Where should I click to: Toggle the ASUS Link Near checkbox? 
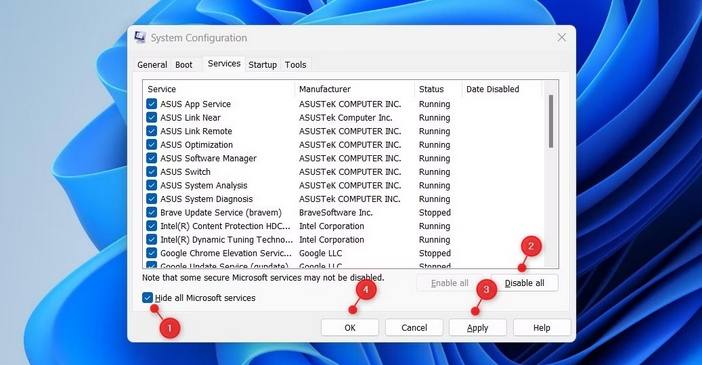click(x=151, y=117)
